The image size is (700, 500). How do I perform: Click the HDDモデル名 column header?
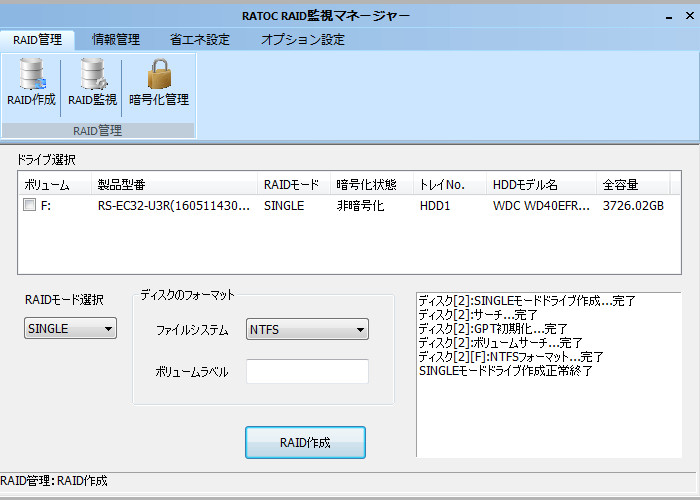click(x=542, y=184)
